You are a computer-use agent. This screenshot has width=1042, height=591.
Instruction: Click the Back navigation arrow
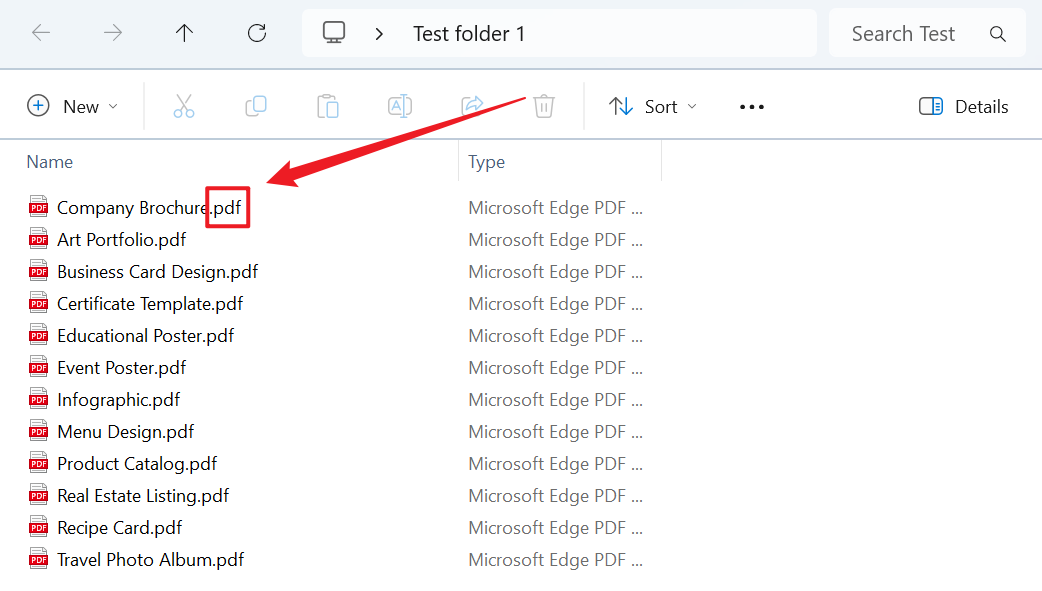click(41, 33)
